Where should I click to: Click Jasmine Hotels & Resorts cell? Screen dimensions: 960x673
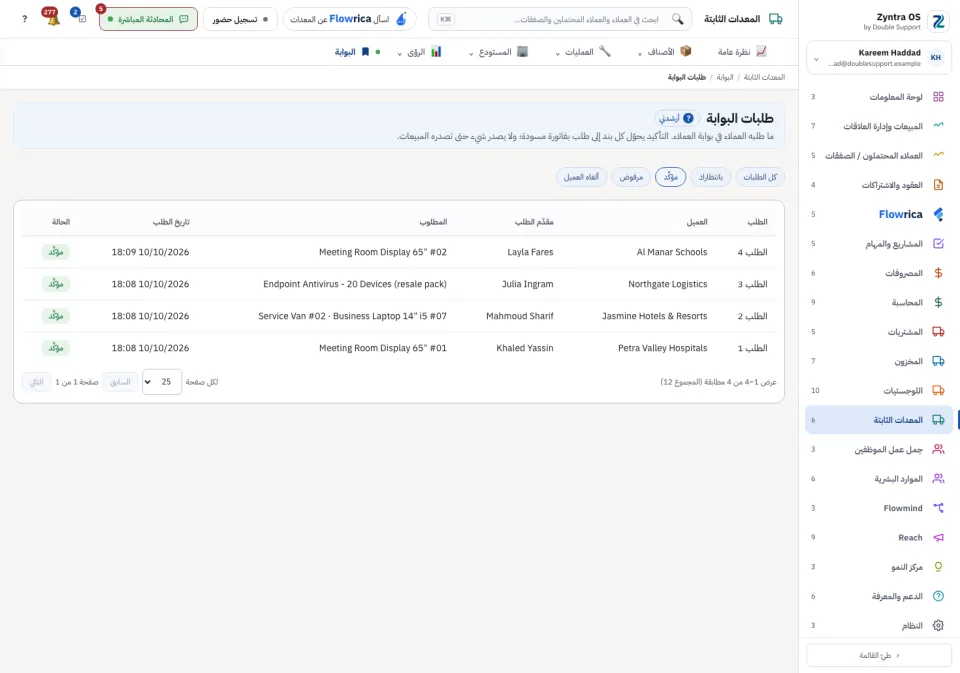pyautogui.click(x=654, y=316)
